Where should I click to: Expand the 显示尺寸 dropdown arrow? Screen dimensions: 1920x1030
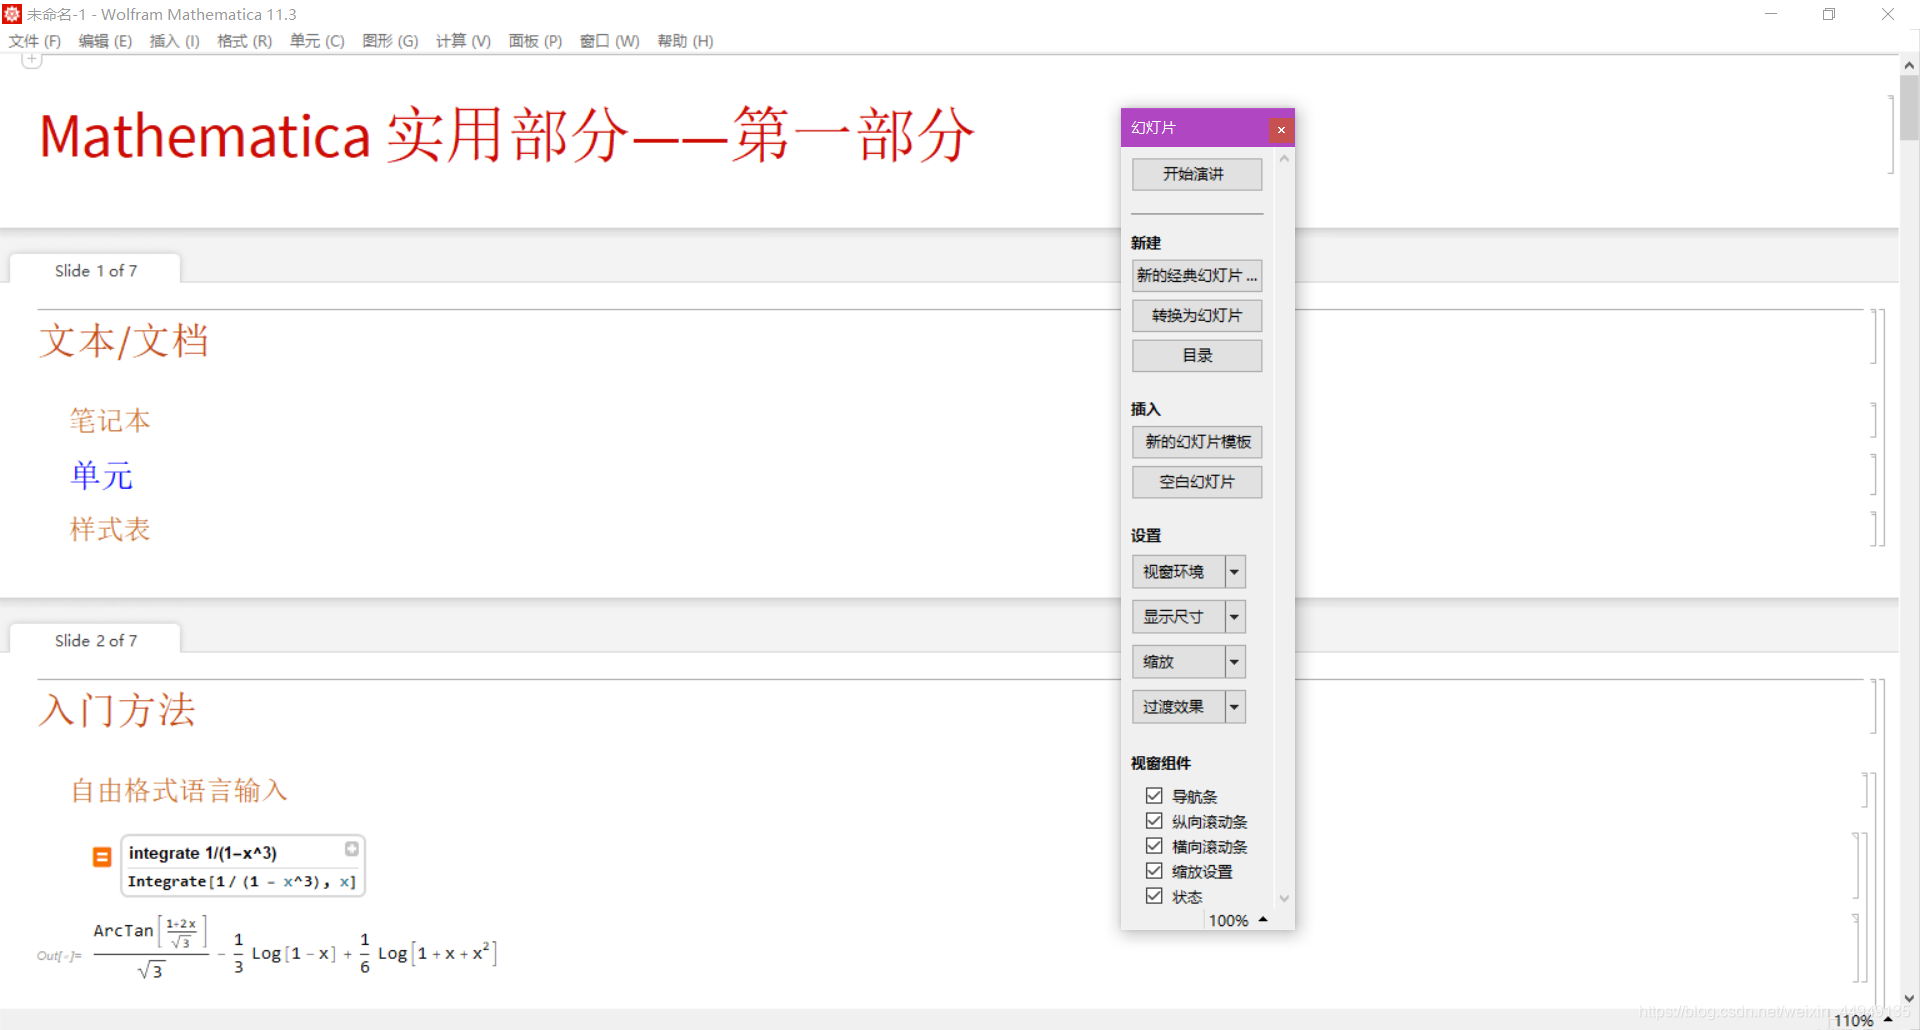coord(1235,617)
